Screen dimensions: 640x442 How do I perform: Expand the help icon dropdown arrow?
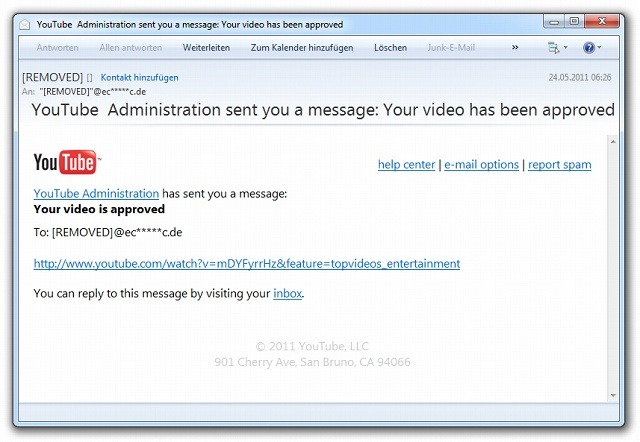[x=599, y=47]
